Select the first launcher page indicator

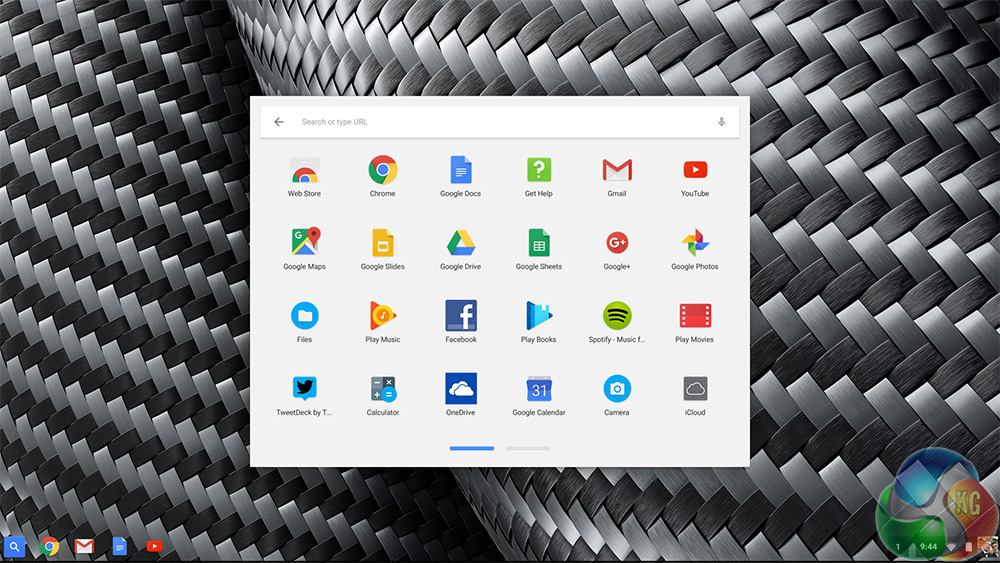pyautogui.click(x=472, y=448)
